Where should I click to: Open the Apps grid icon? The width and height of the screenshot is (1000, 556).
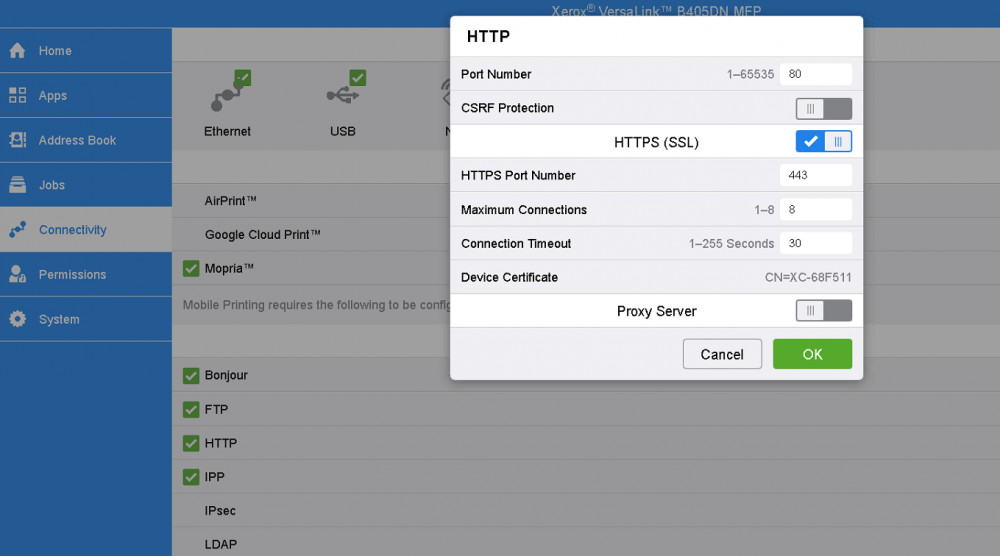tap(17, 96)
